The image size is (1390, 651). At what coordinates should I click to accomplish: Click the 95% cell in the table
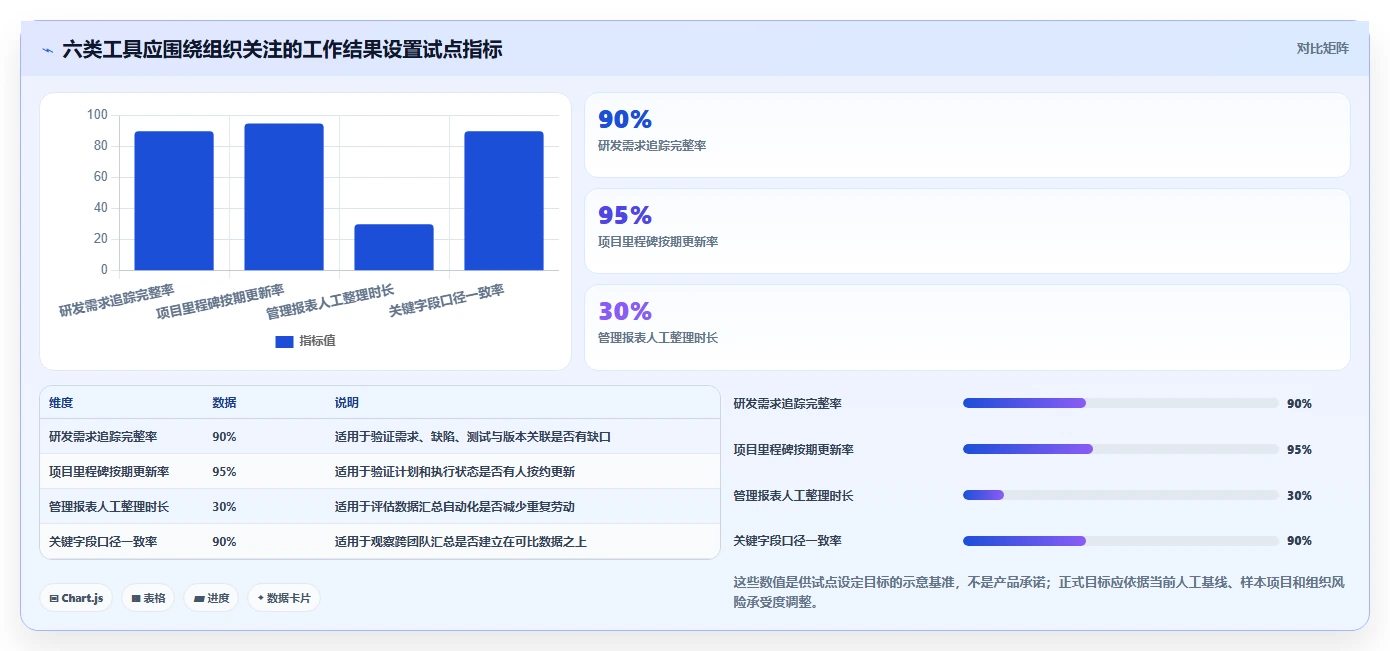coord(224,472)
